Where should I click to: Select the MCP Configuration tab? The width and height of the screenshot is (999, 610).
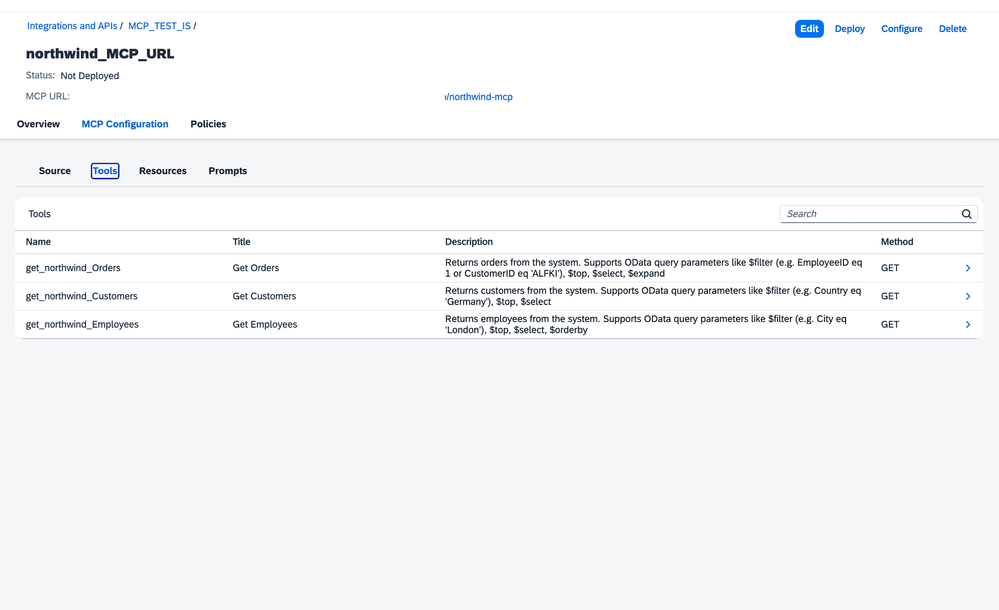coord(125,124)
